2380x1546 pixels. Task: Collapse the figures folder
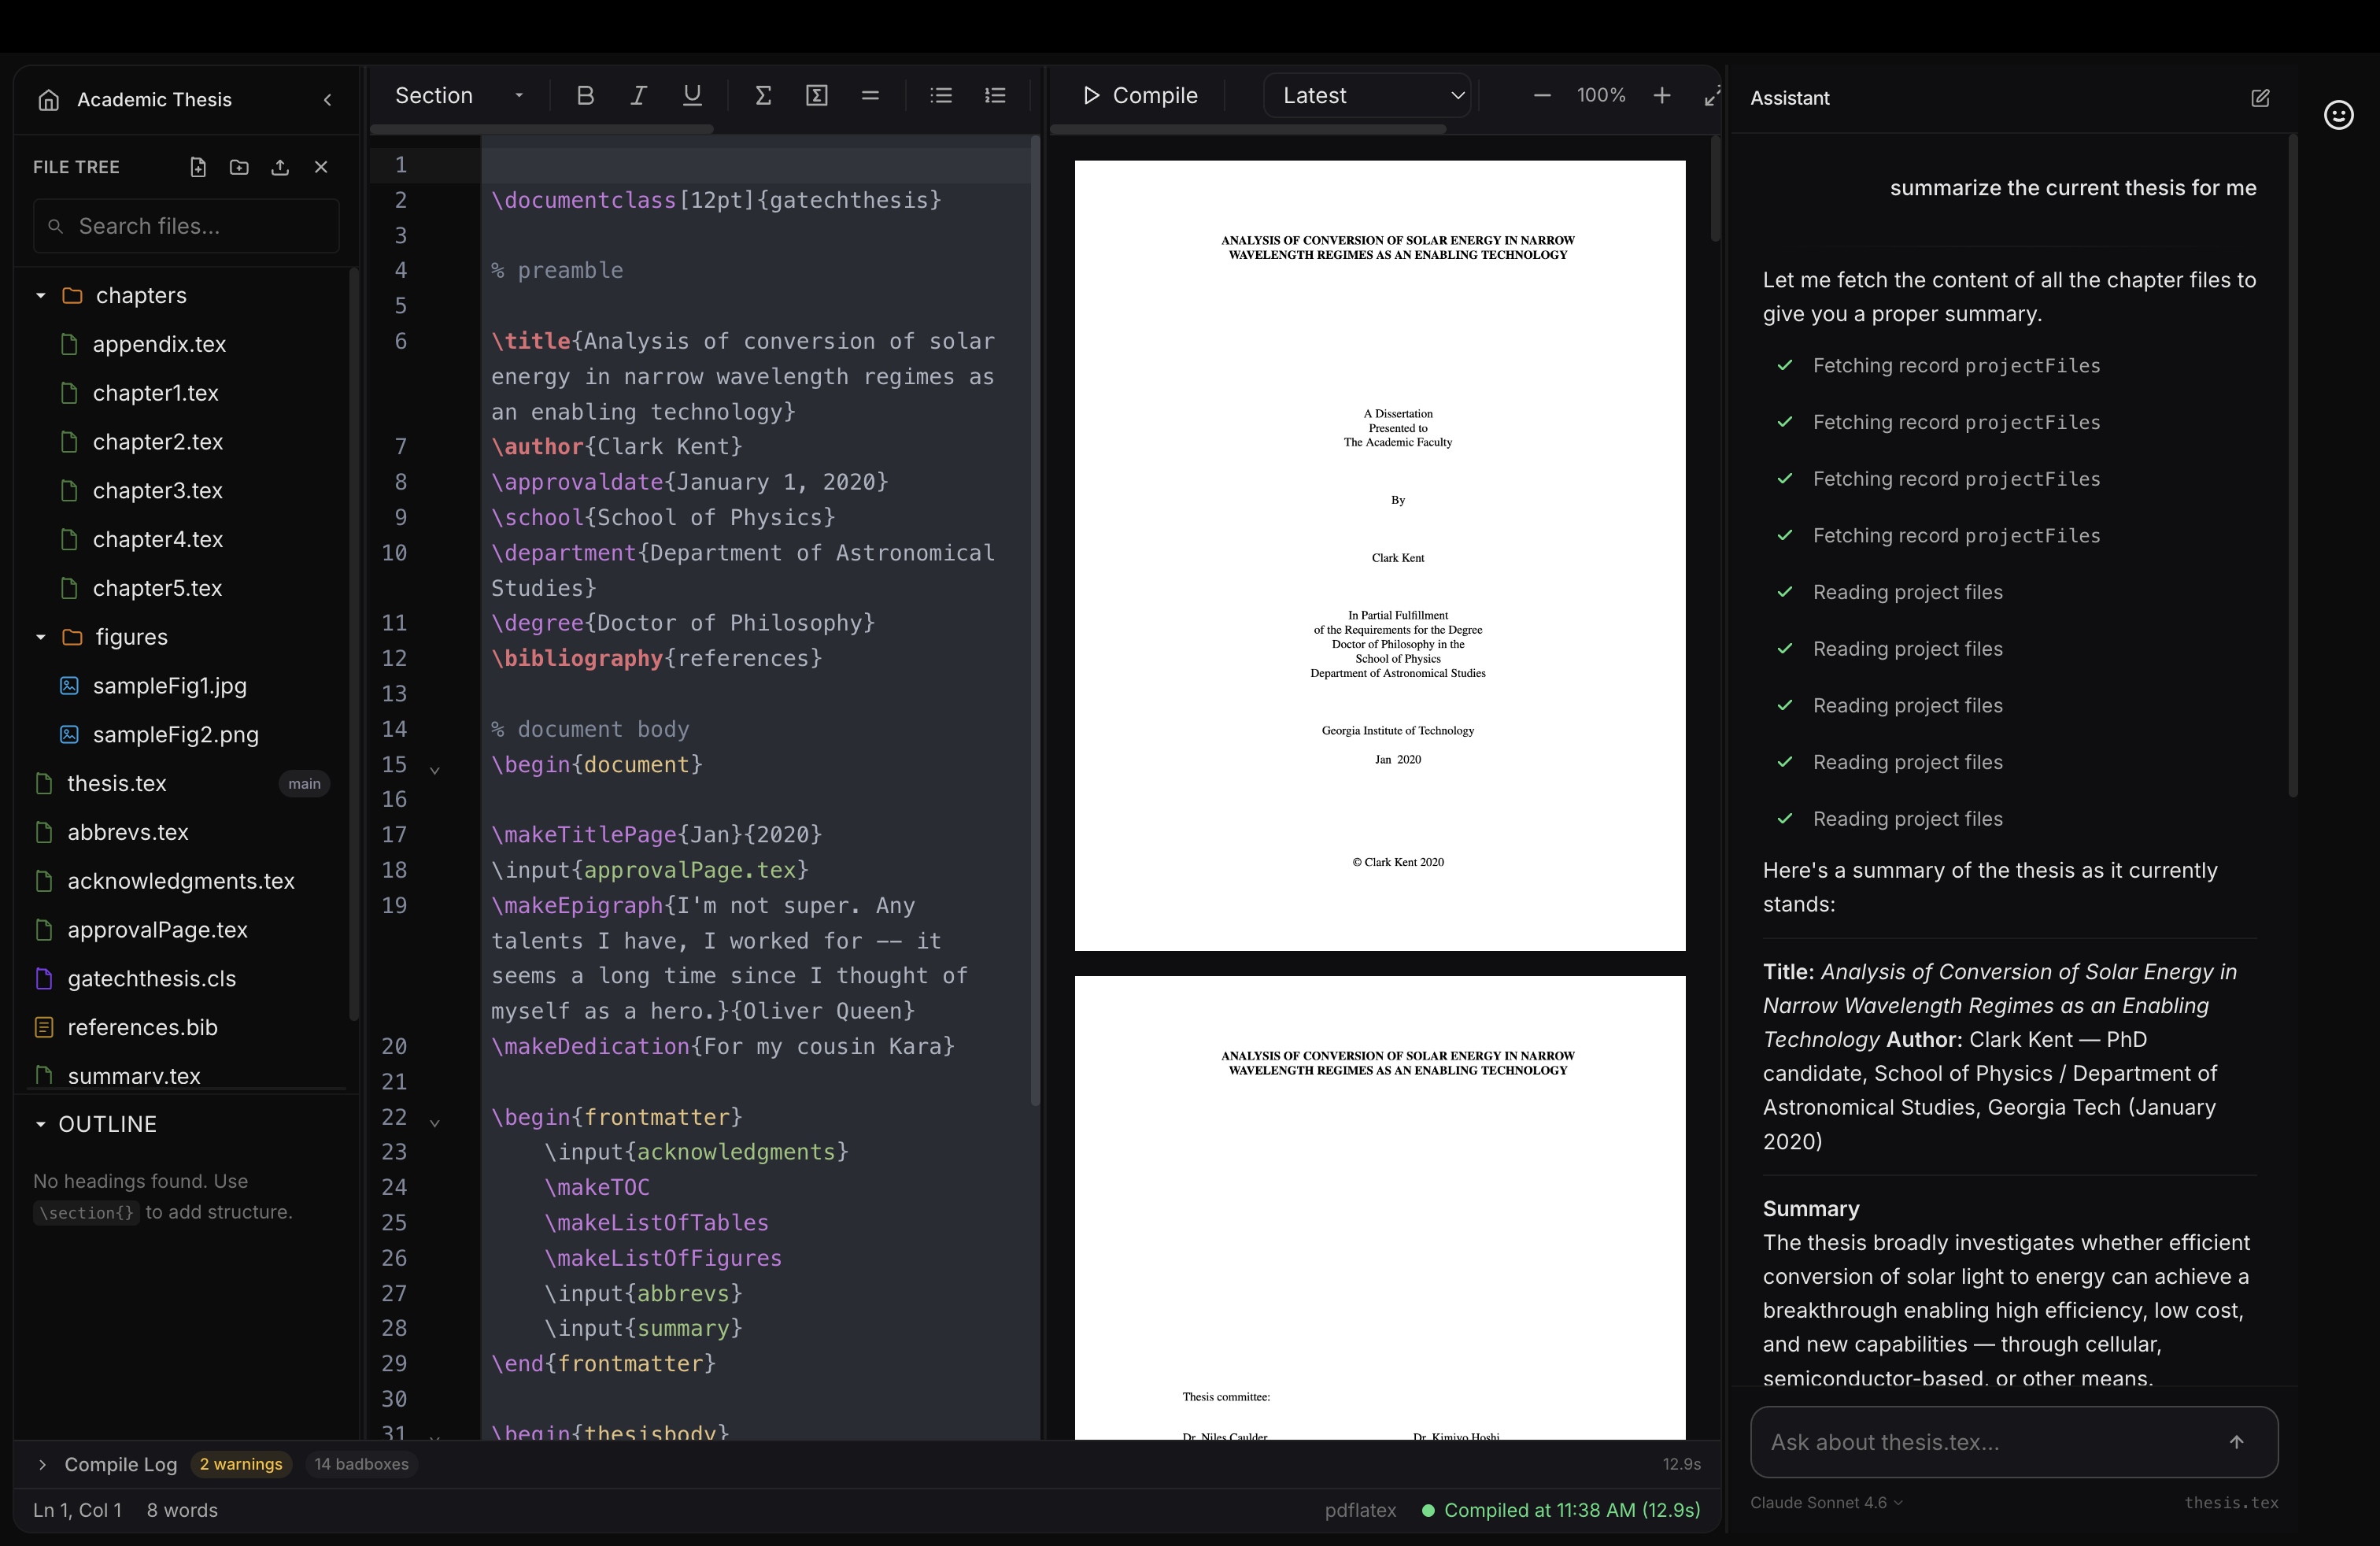pyautogui.click(x=41, y=637)
